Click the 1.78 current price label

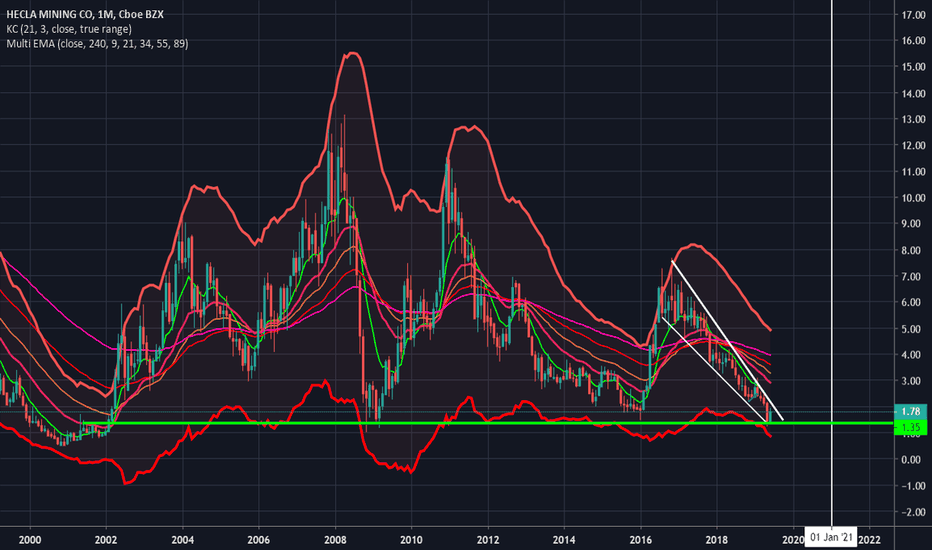(x=910, y=411)
